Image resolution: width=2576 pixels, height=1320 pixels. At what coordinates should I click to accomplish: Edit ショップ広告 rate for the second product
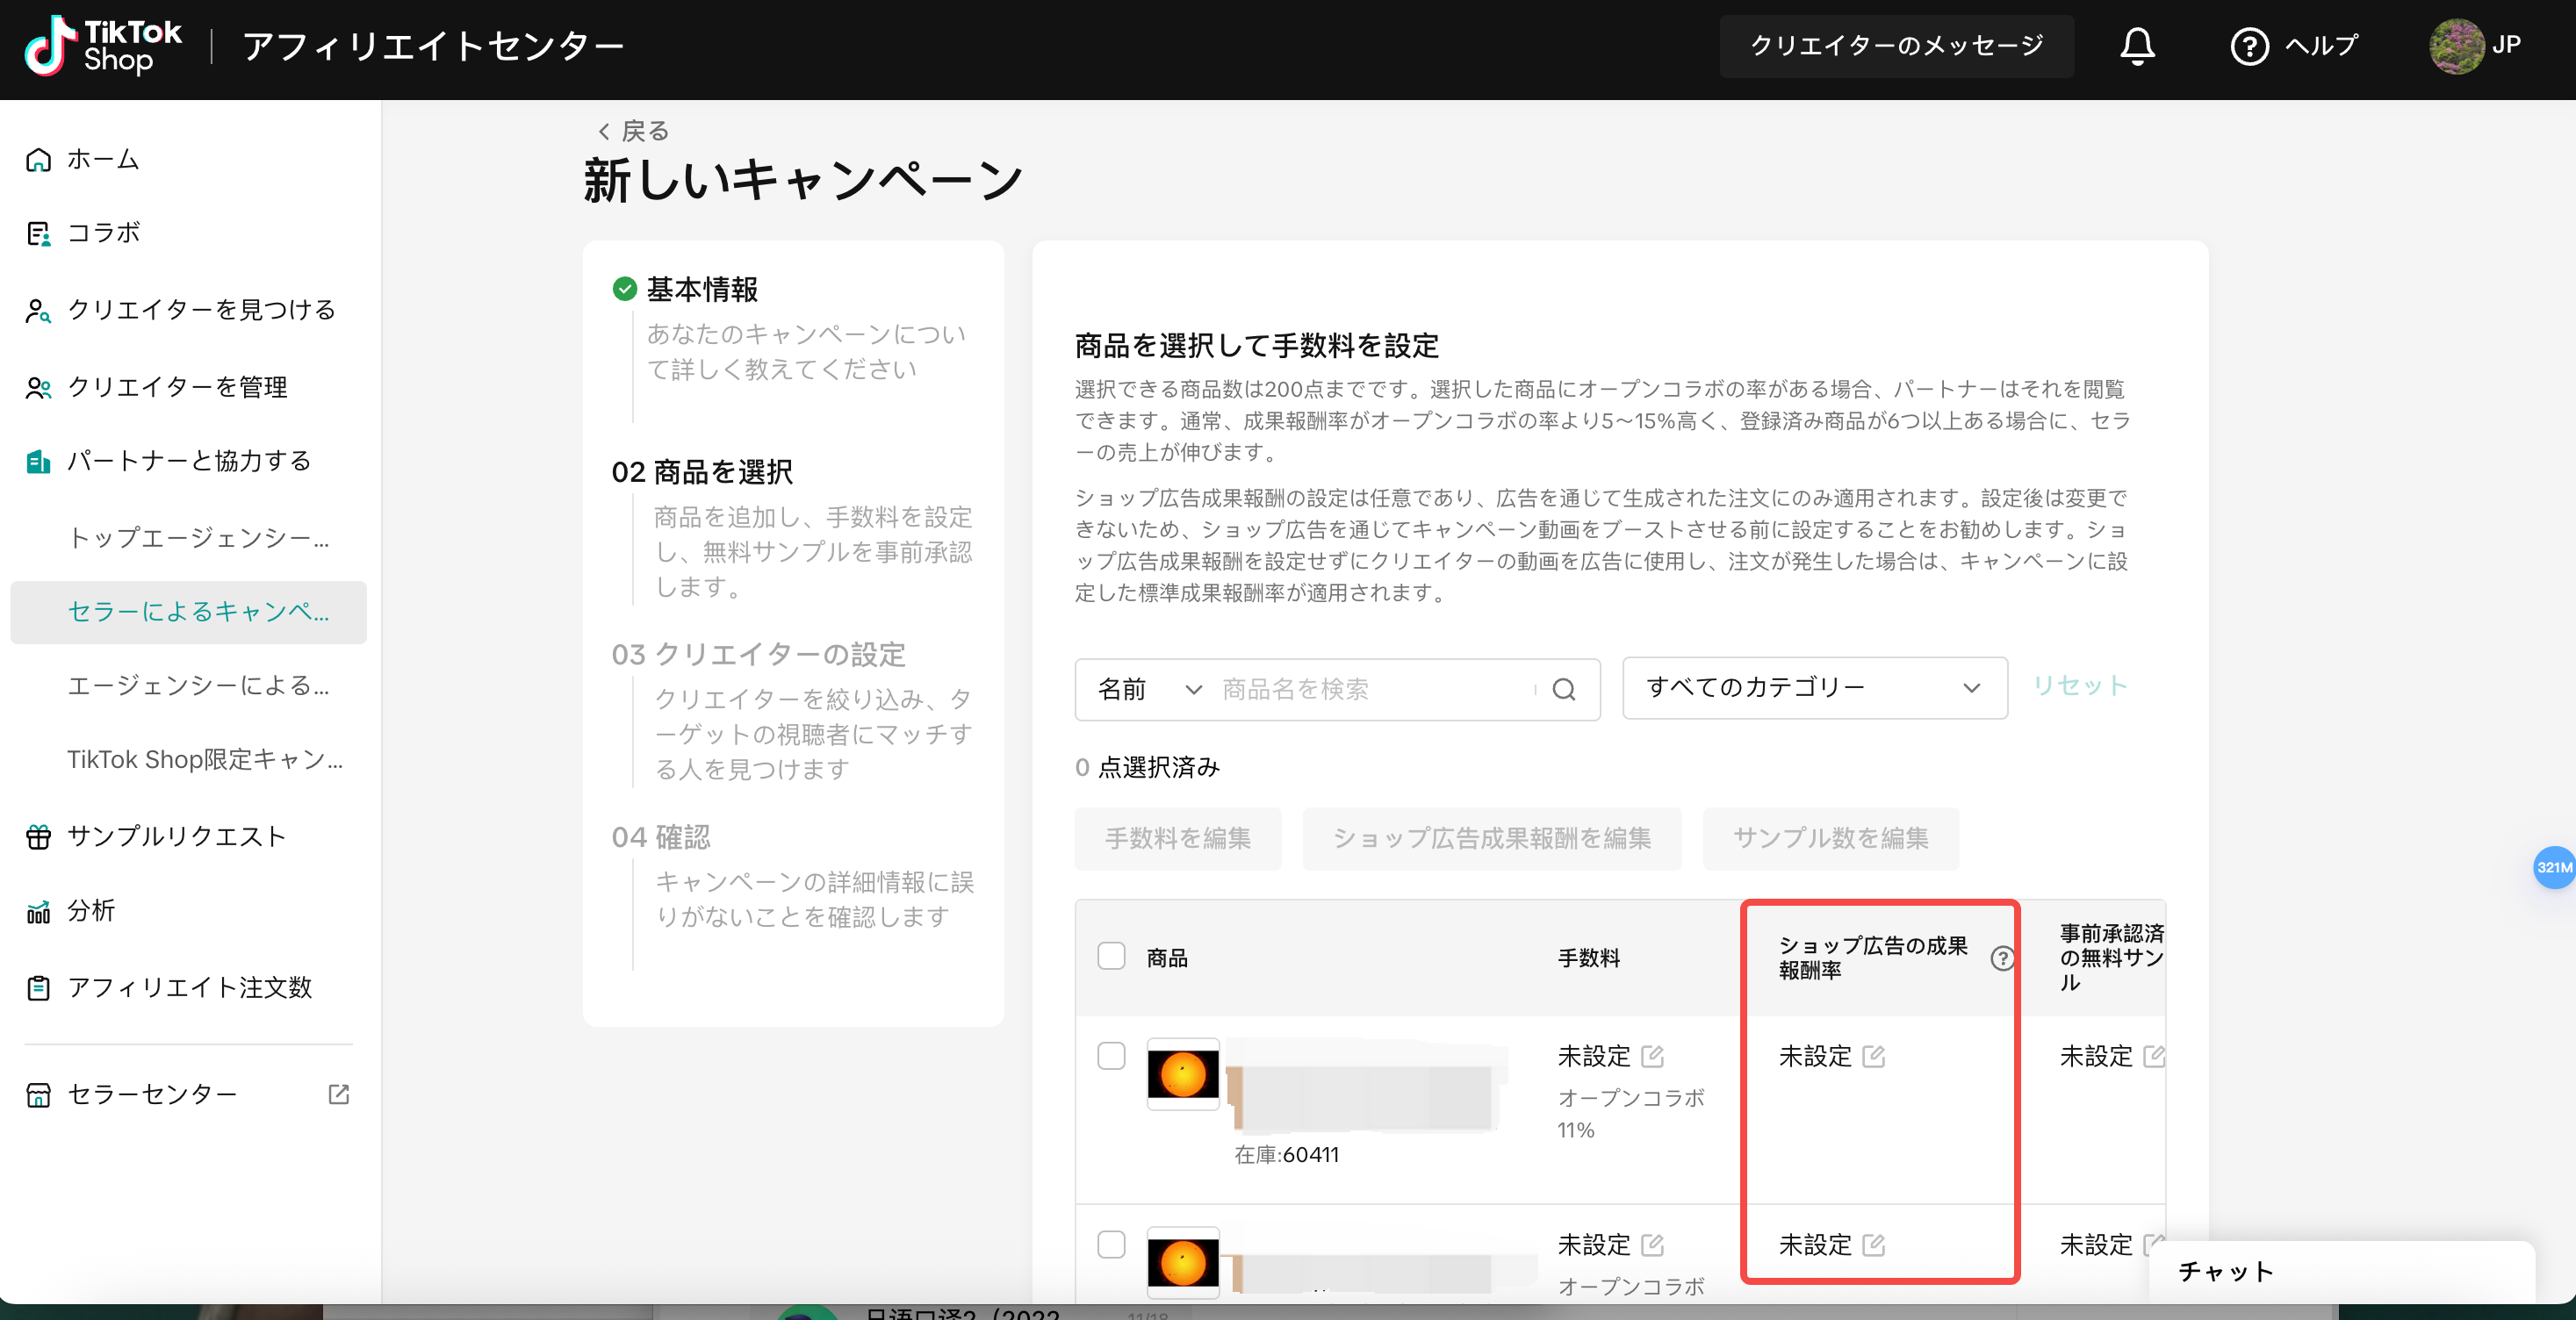[1873, 1245]
